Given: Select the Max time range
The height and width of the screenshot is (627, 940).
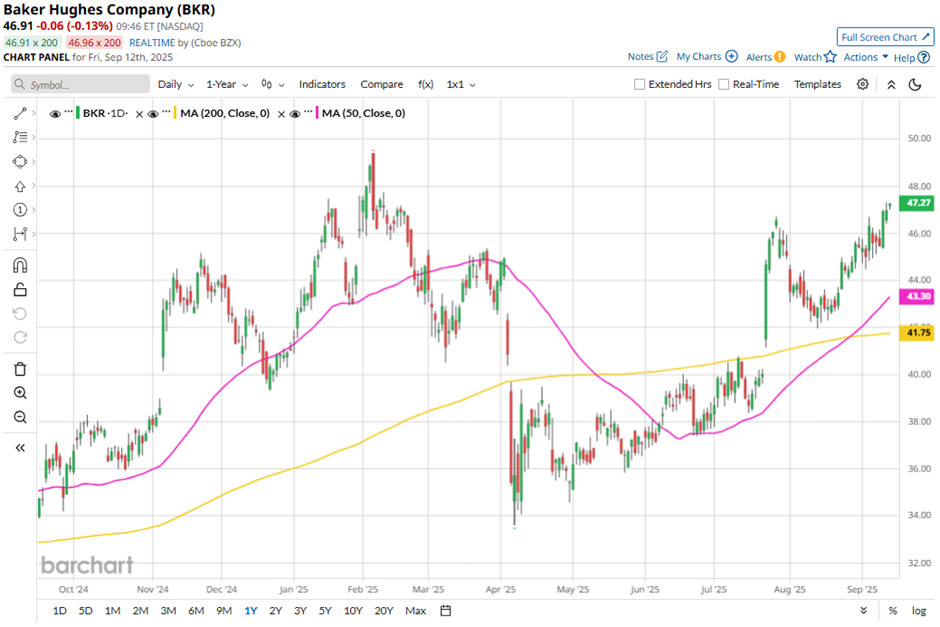Looking at the screenshot, I should pos(415,610).
